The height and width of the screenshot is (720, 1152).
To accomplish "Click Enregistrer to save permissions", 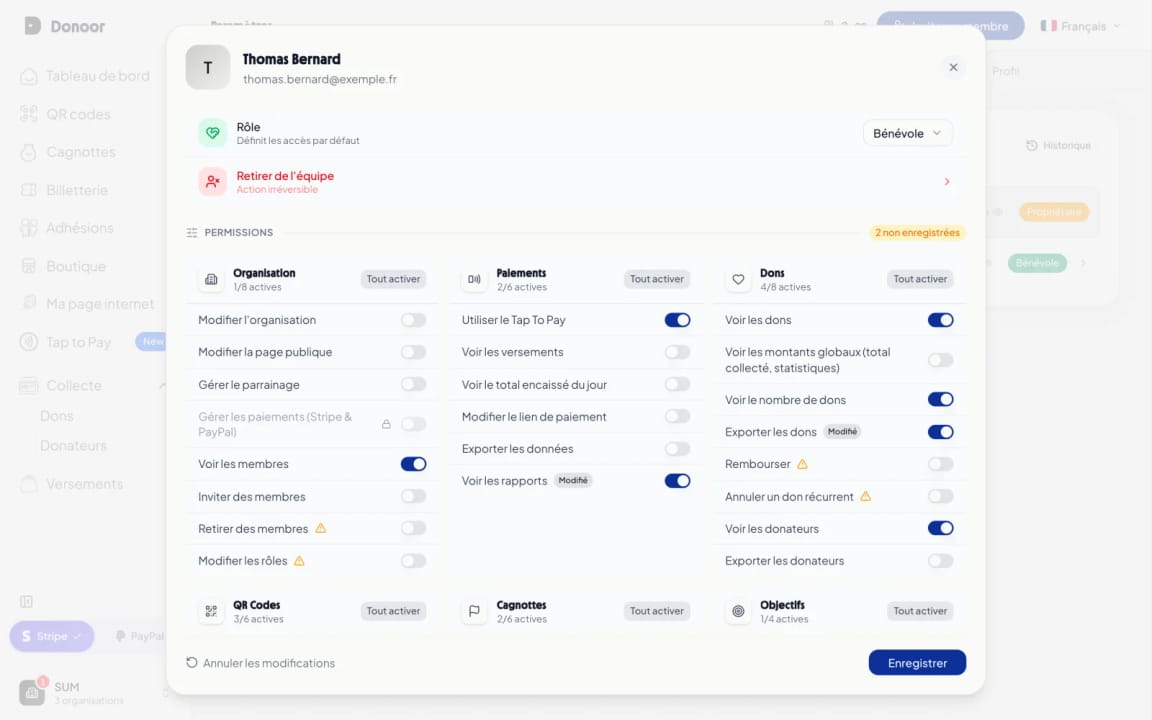I will (x=917, y=663).
